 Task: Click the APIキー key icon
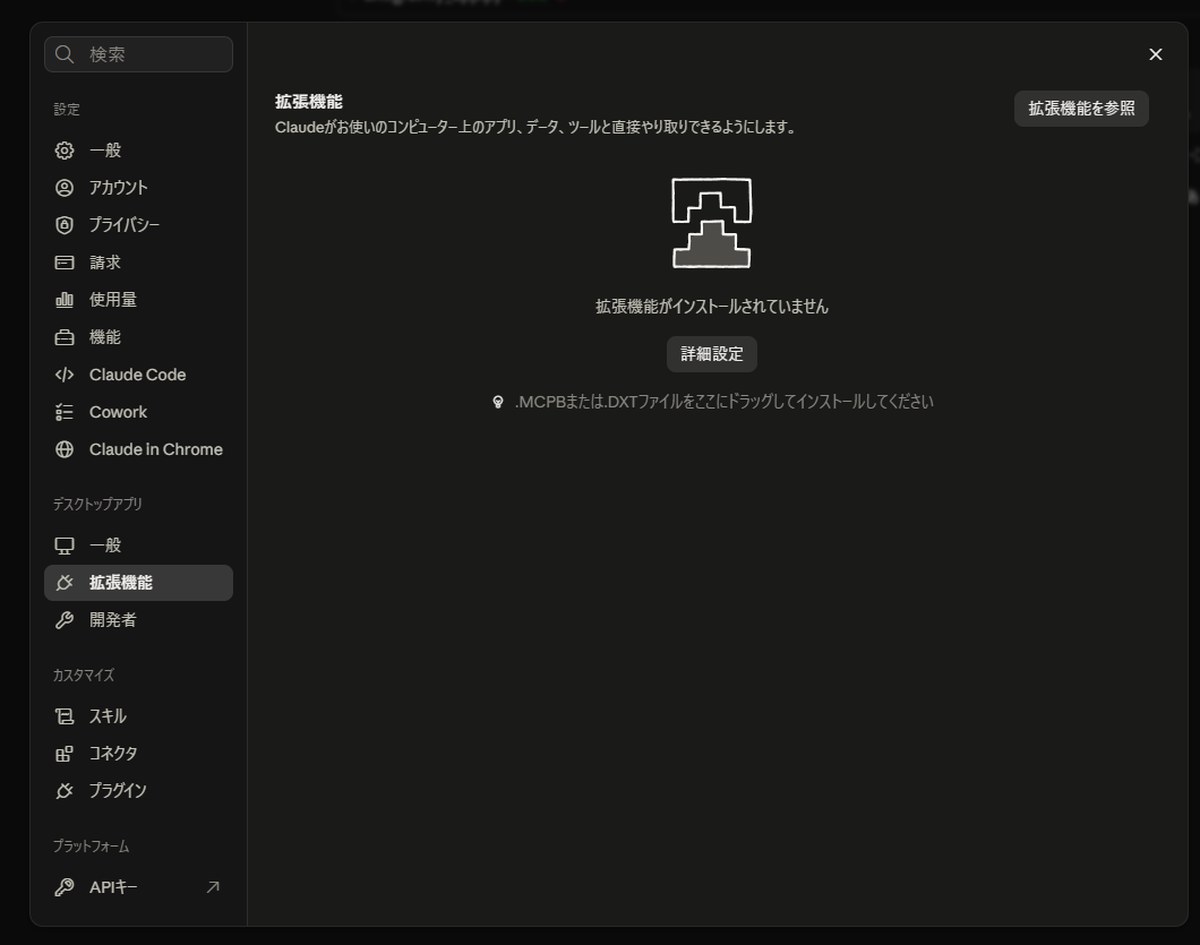tap(65, 887)
